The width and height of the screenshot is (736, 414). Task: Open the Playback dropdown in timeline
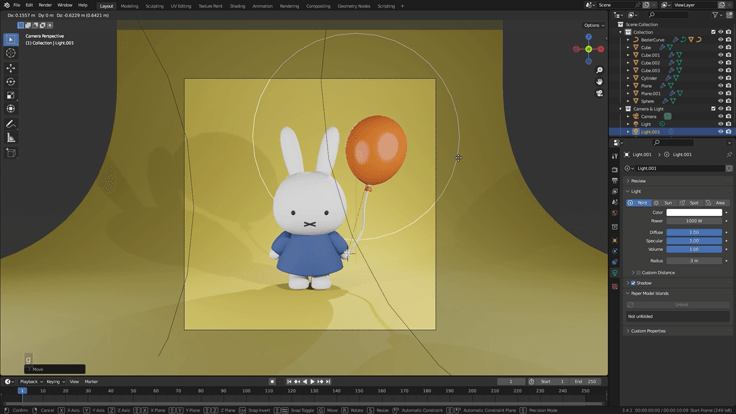click(31, 382)
